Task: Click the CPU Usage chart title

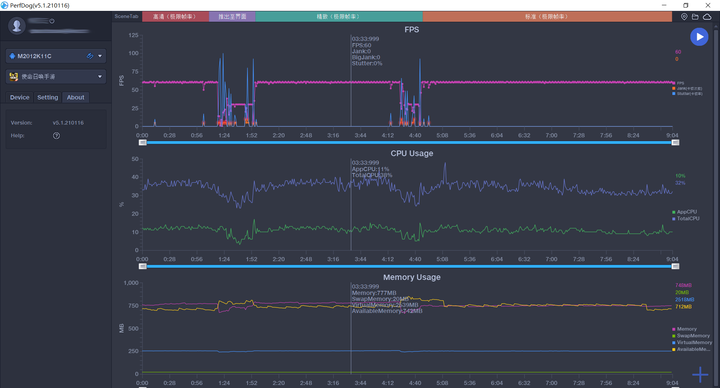Action: (x=411, y=153)
